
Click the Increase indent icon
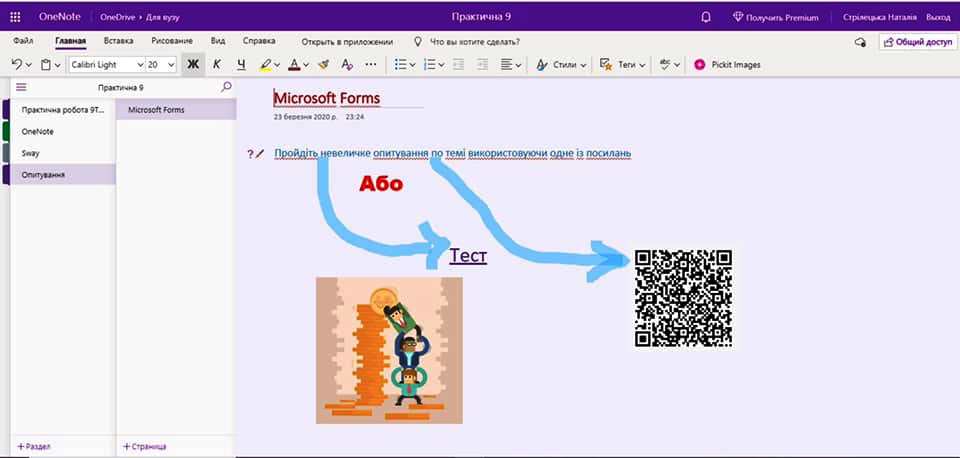point(482,64)
